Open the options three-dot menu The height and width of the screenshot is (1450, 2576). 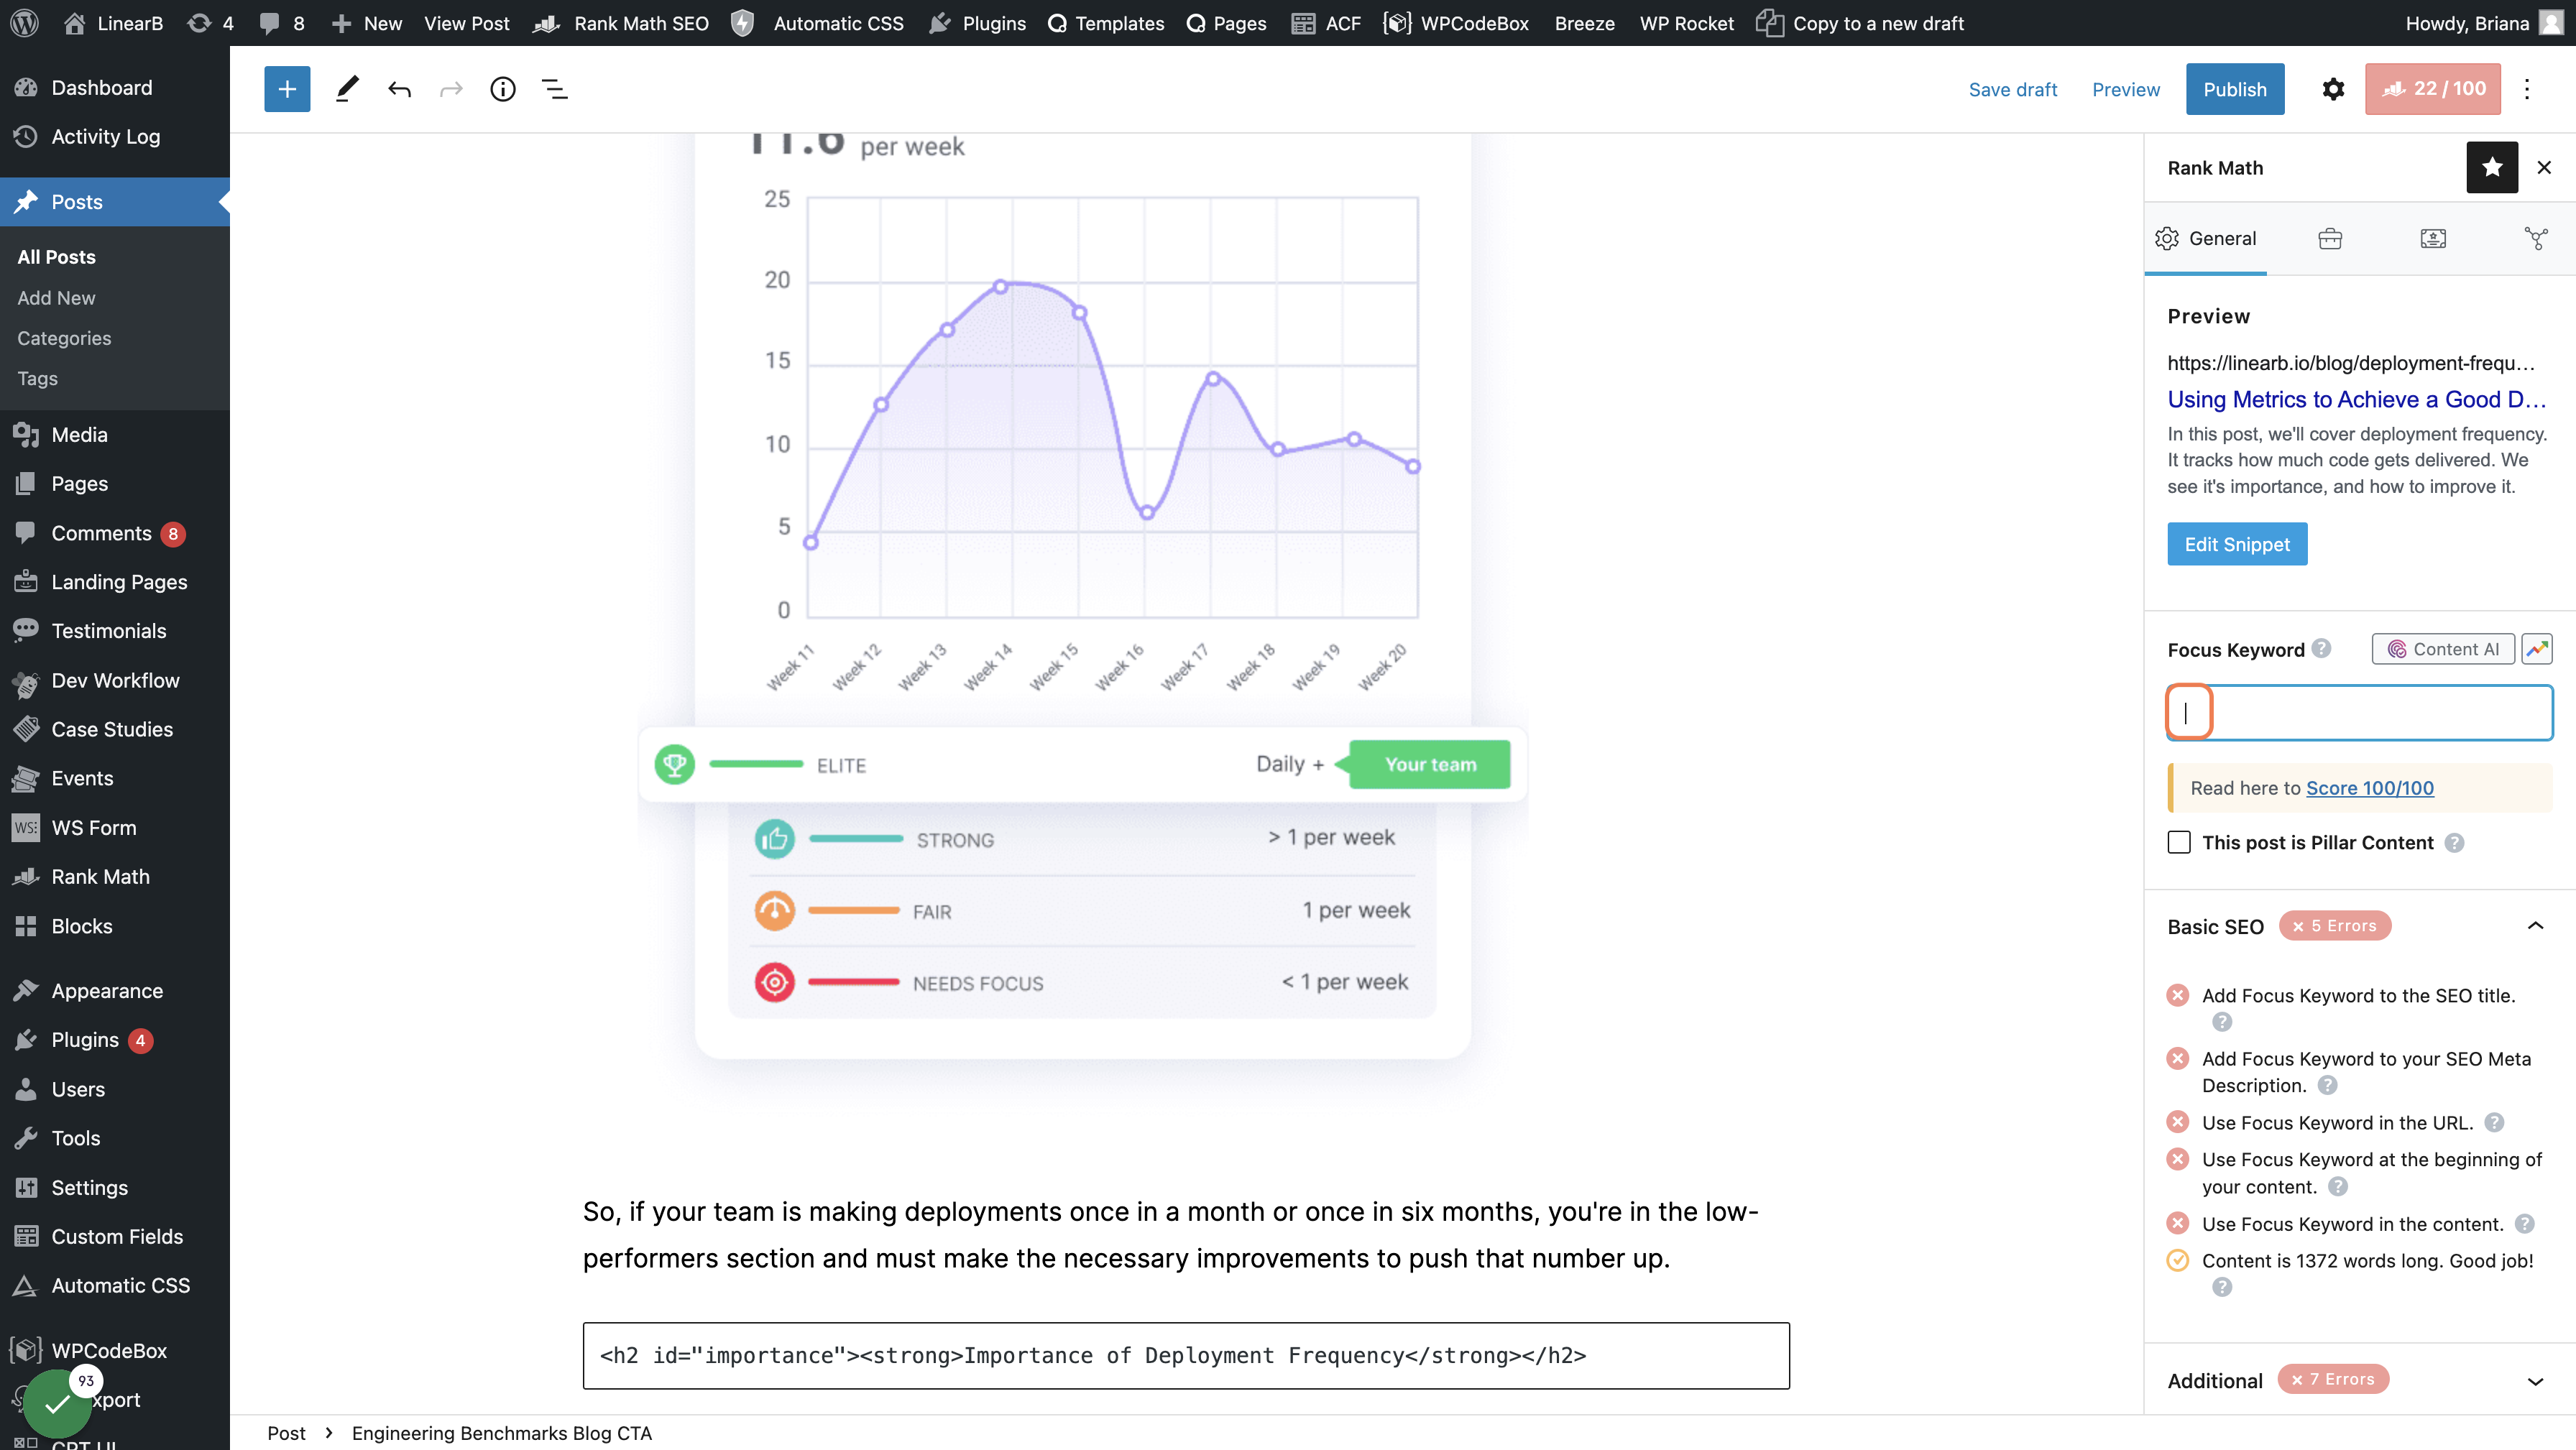pyautogui.click(x=2527, y=89)
